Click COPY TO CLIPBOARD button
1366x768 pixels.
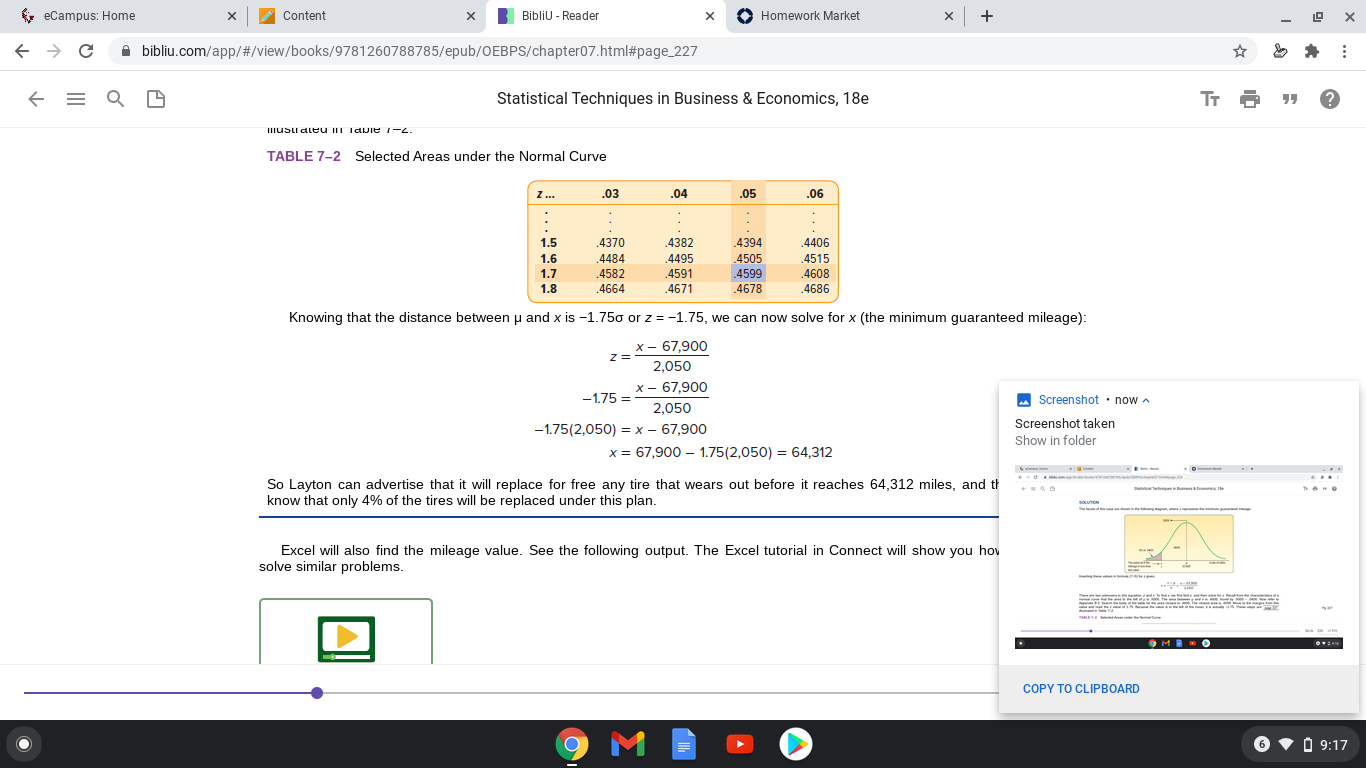point(1081,689)
